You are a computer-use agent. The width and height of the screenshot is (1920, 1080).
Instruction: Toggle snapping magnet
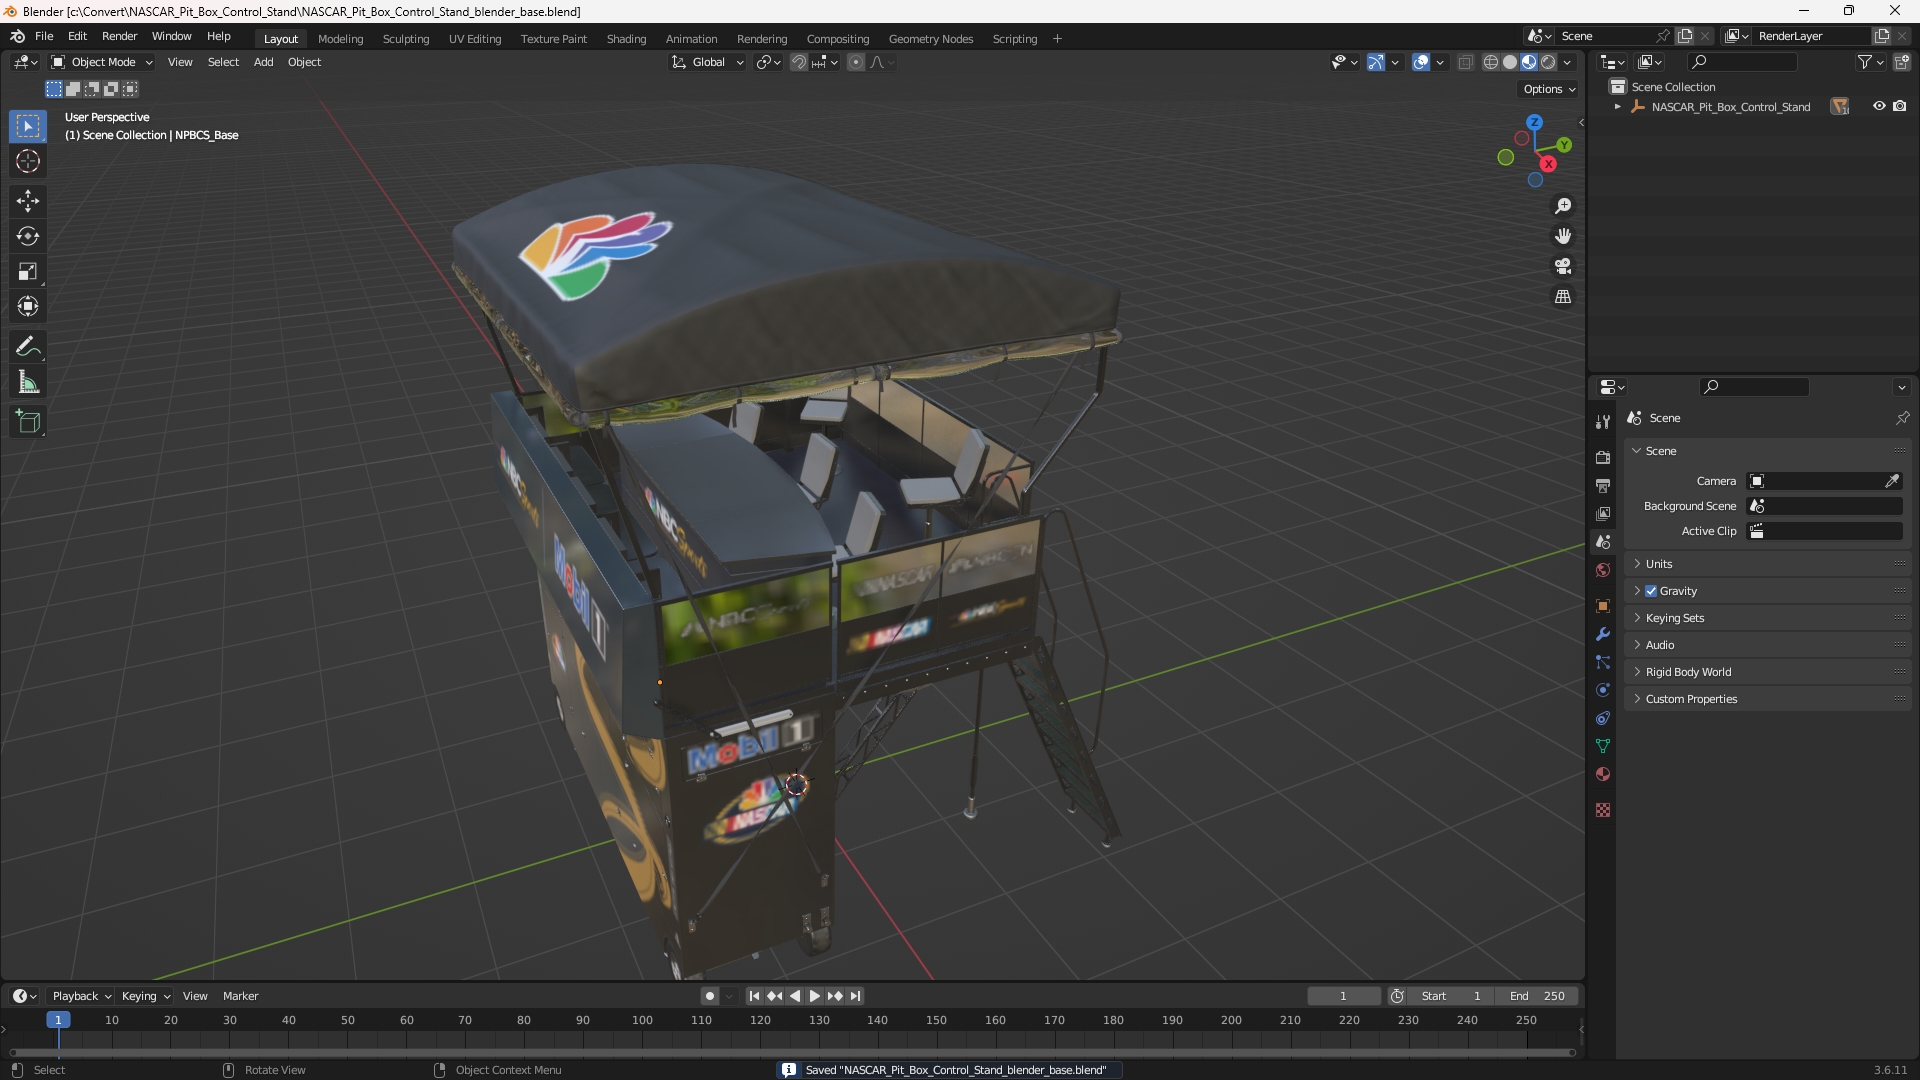pos(799,62)
